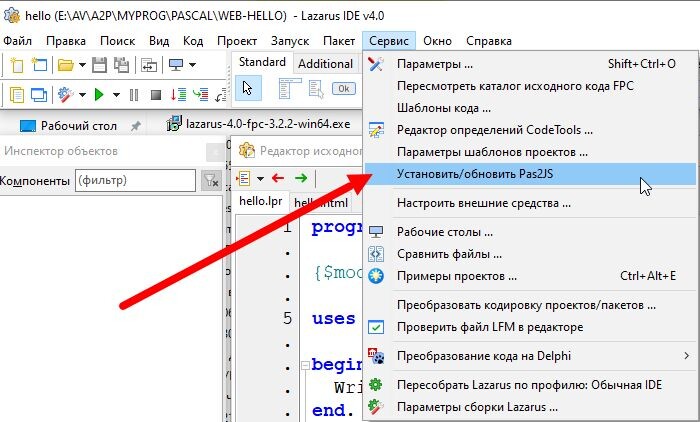Click the desktop monitor toolbar icon
Viewport: 700px width, 422px height.
click(x=176, y=65)
